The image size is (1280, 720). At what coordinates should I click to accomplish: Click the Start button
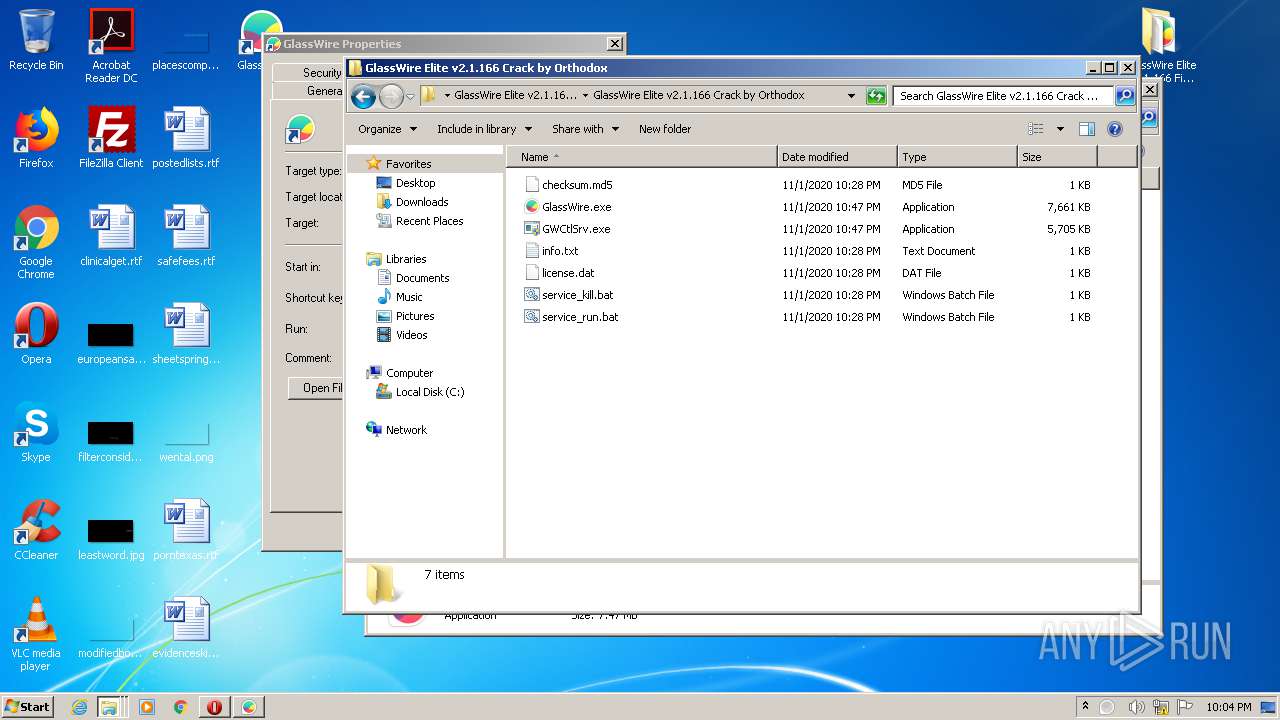[28, 707]
